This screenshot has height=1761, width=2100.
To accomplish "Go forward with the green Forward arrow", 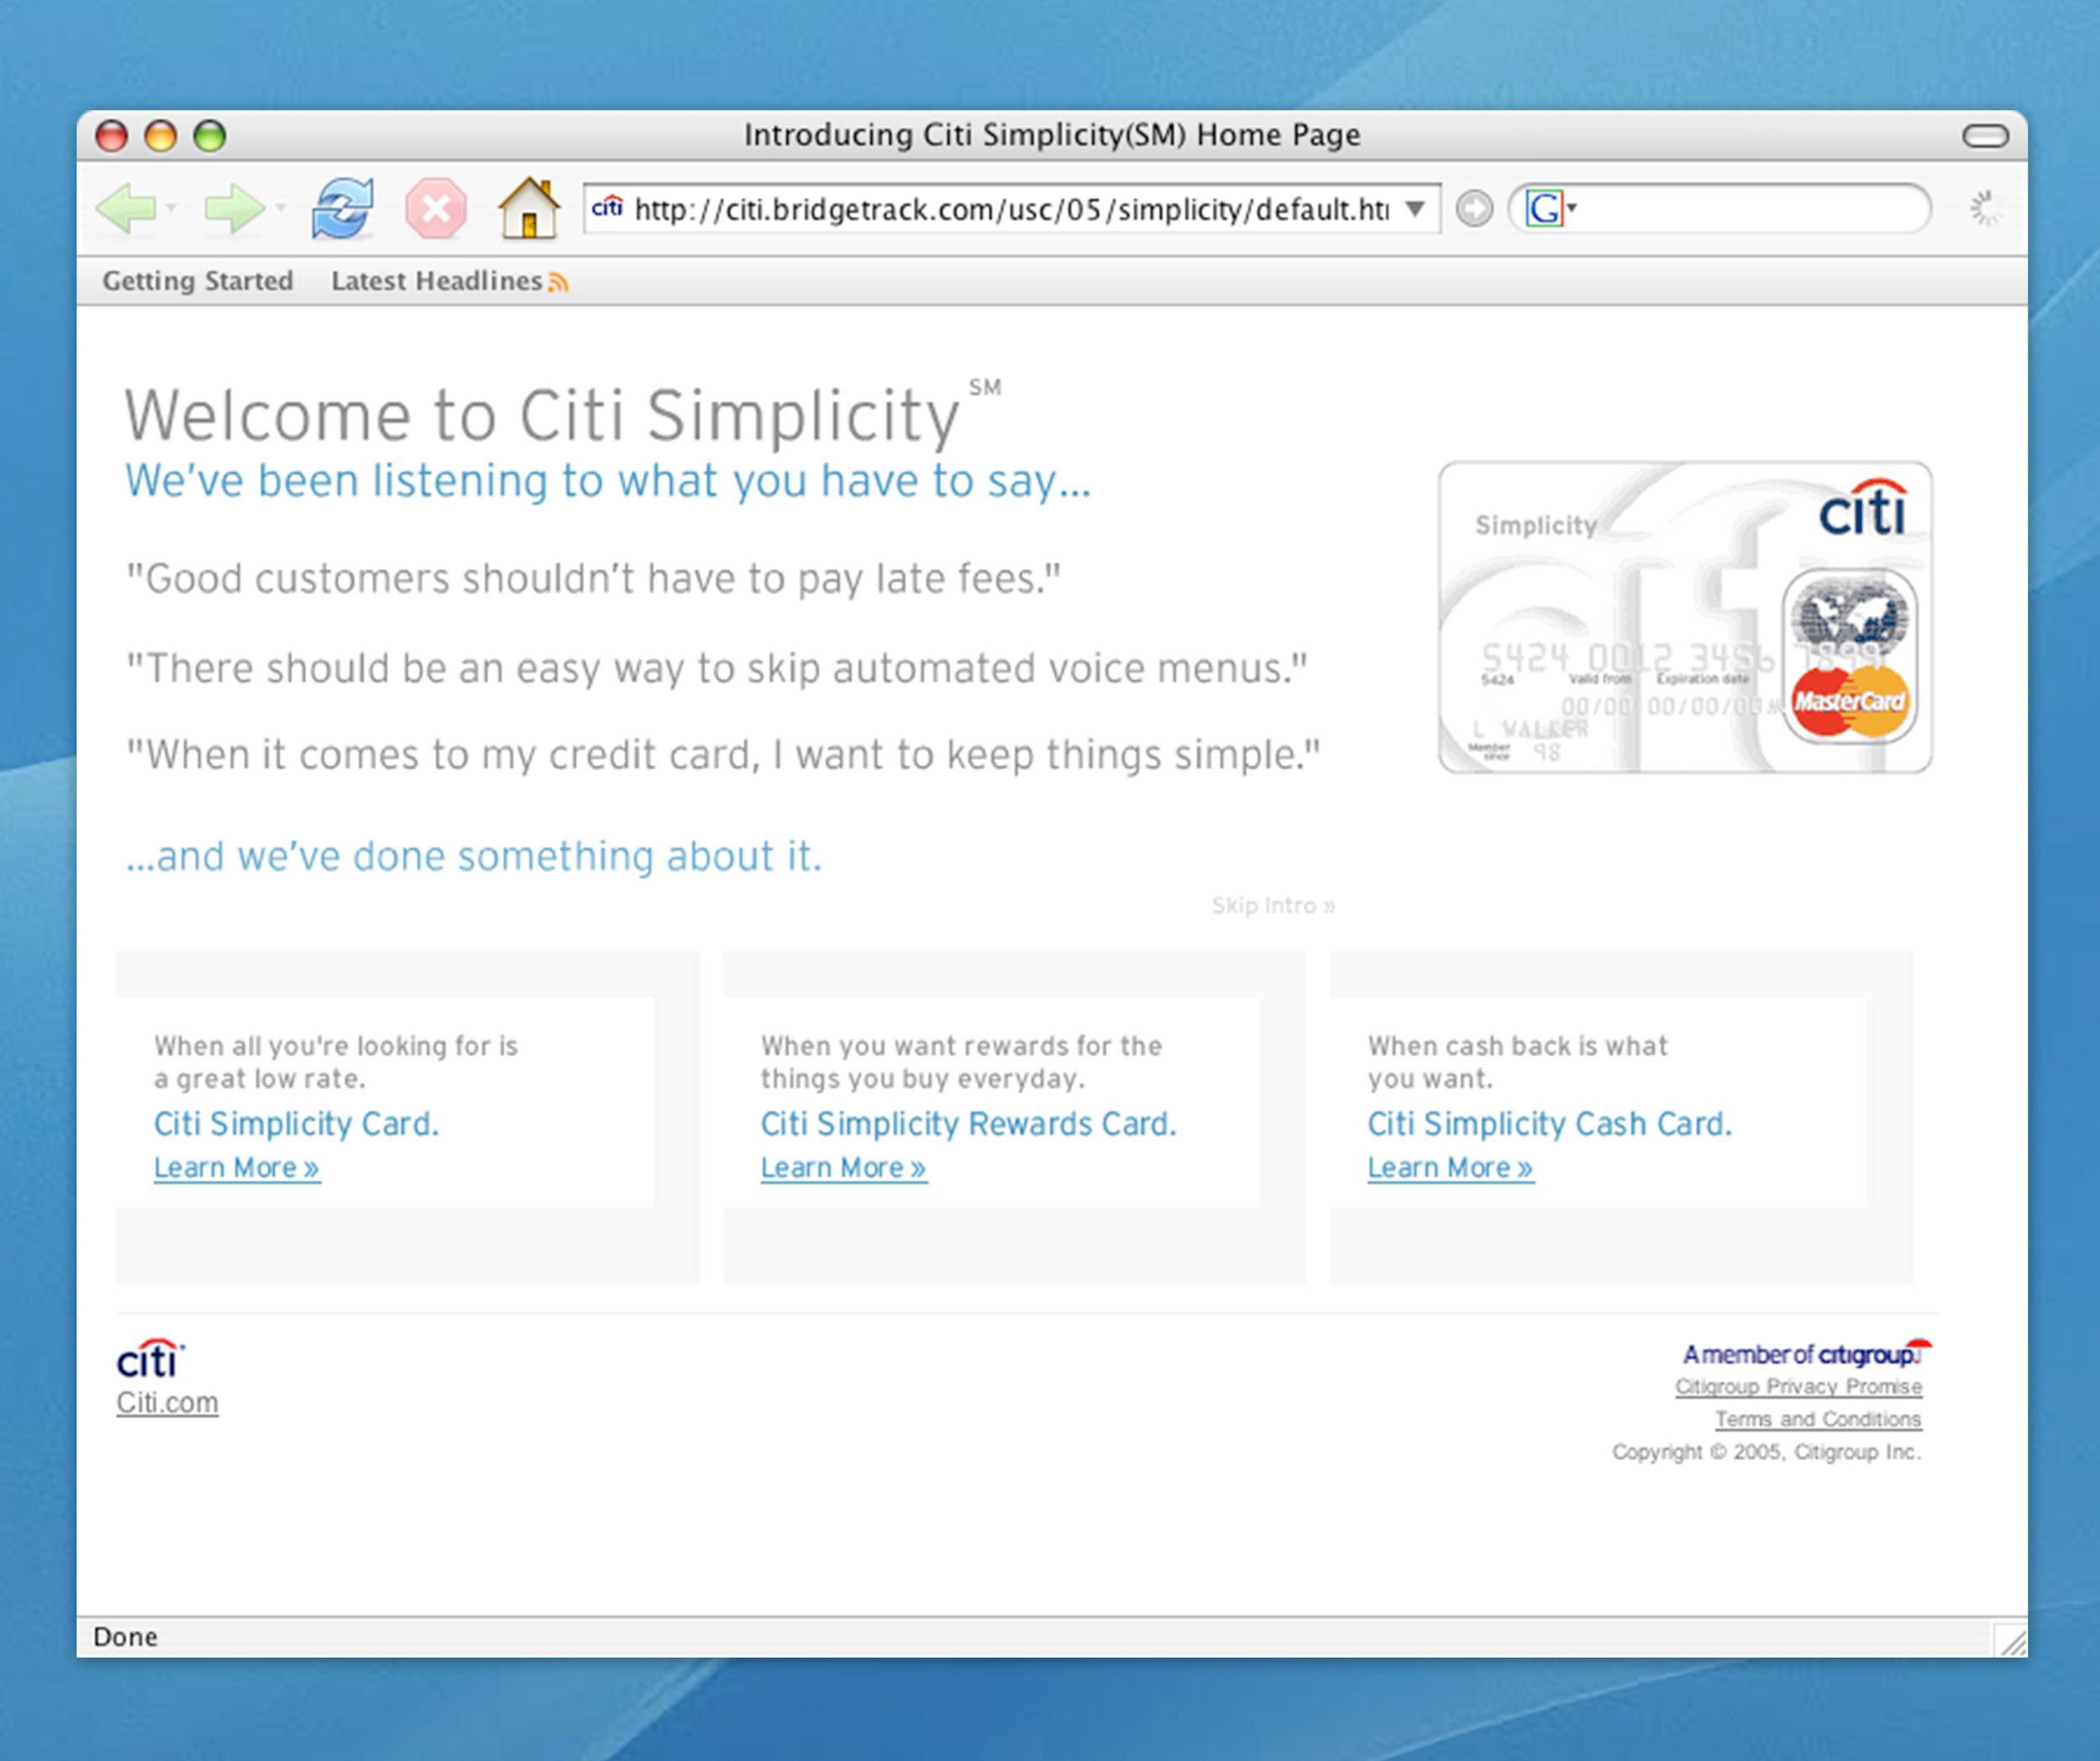I will (234, 209).
